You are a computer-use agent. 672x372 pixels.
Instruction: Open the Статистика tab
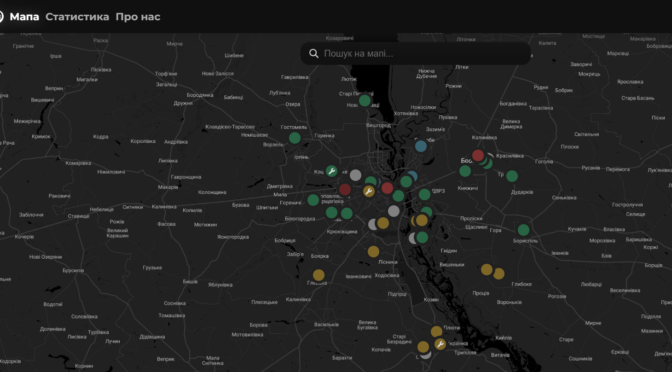[x=77, y=17]
